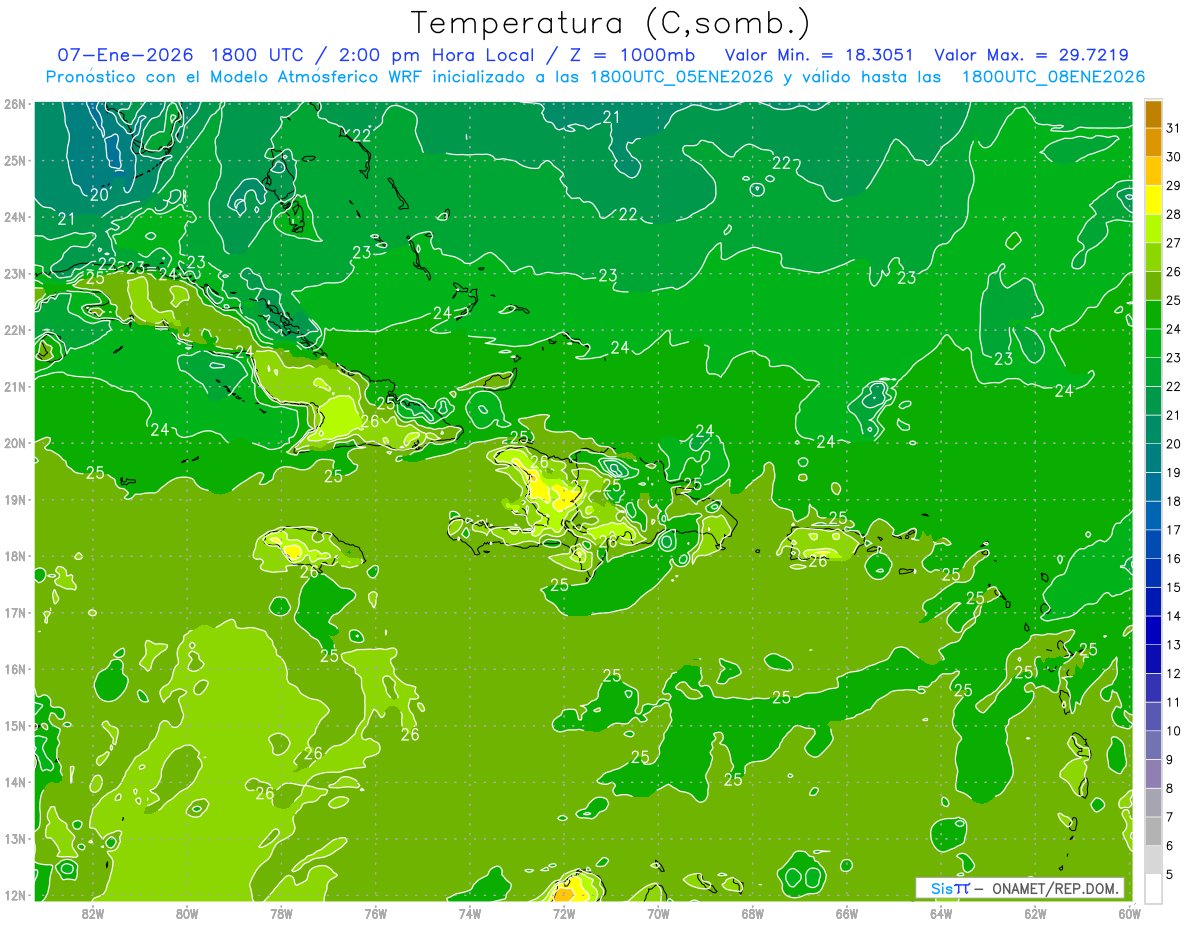Screen dimensions: 1200x927
Task: Click the '20' contour label on the map
Action: tap(100, 195)
